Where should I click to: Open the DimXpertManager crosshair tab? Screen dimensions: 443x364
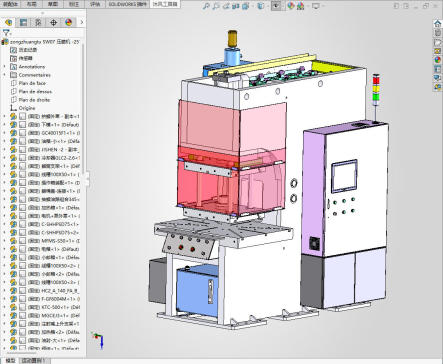coord(53,22)
